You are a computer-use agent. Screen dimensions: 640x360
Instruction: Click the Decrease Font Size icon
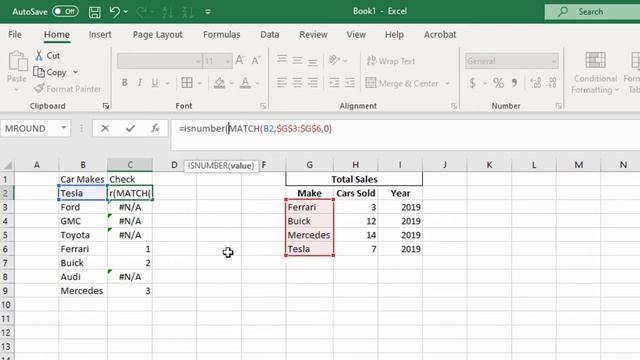pos(256,61)
